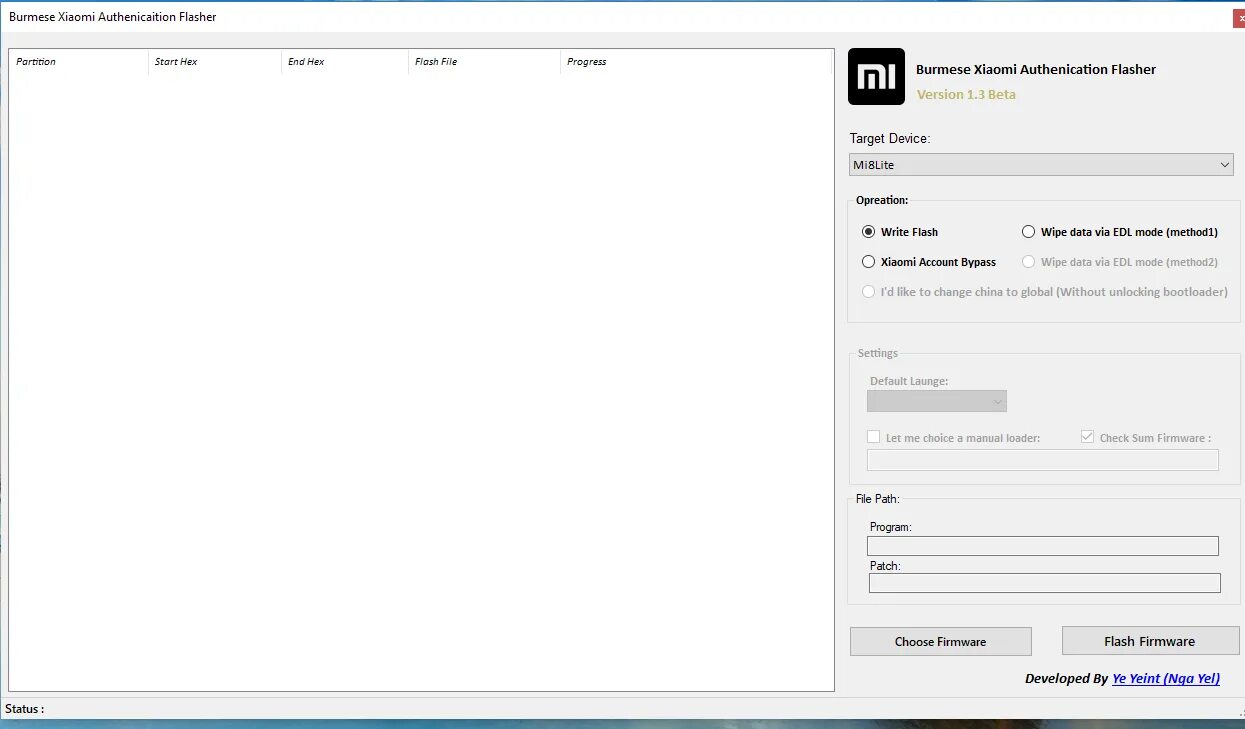Close the flasher window
The height and width of the screenshot is (729, 1245).
[x=1239, y=17]
